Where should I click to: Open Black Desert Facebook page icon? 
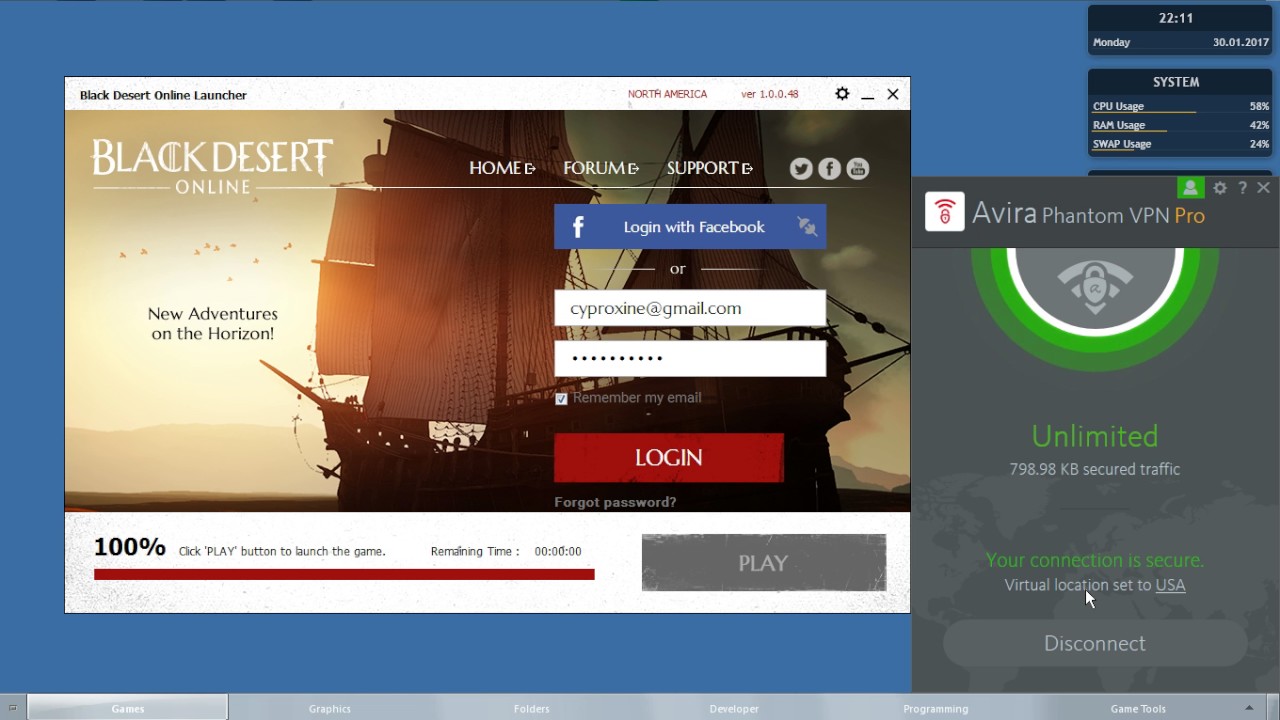[829, 169]
